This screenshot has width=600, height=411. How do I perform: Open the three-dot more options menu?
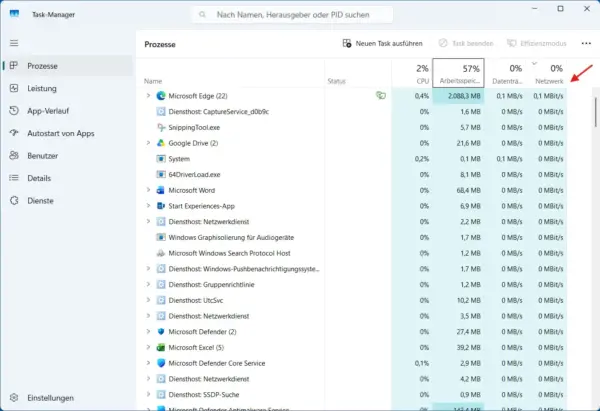586,43
